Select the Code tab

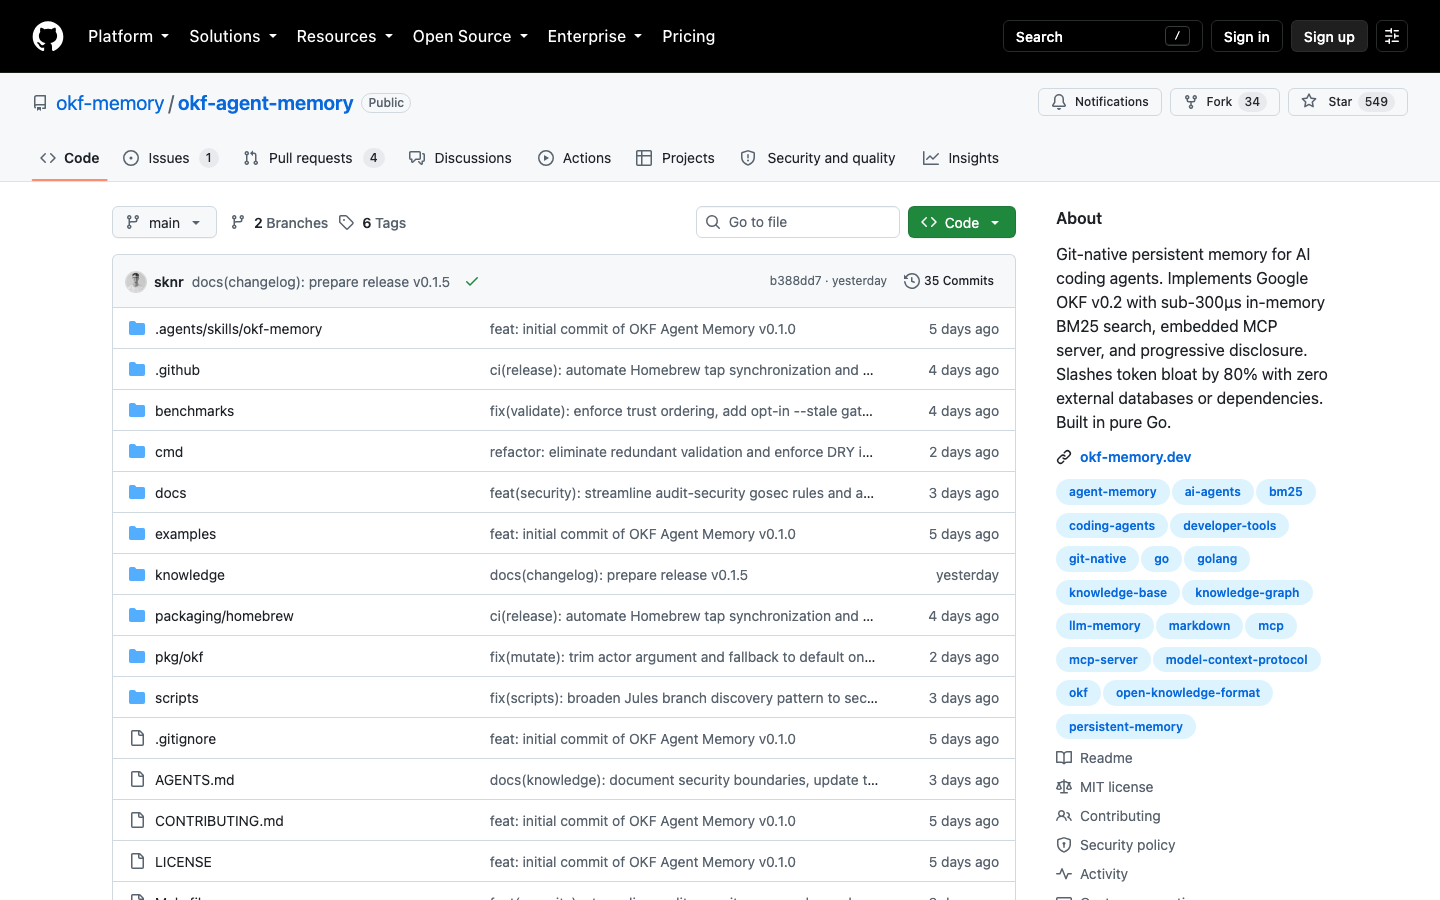tap(70, 158)
